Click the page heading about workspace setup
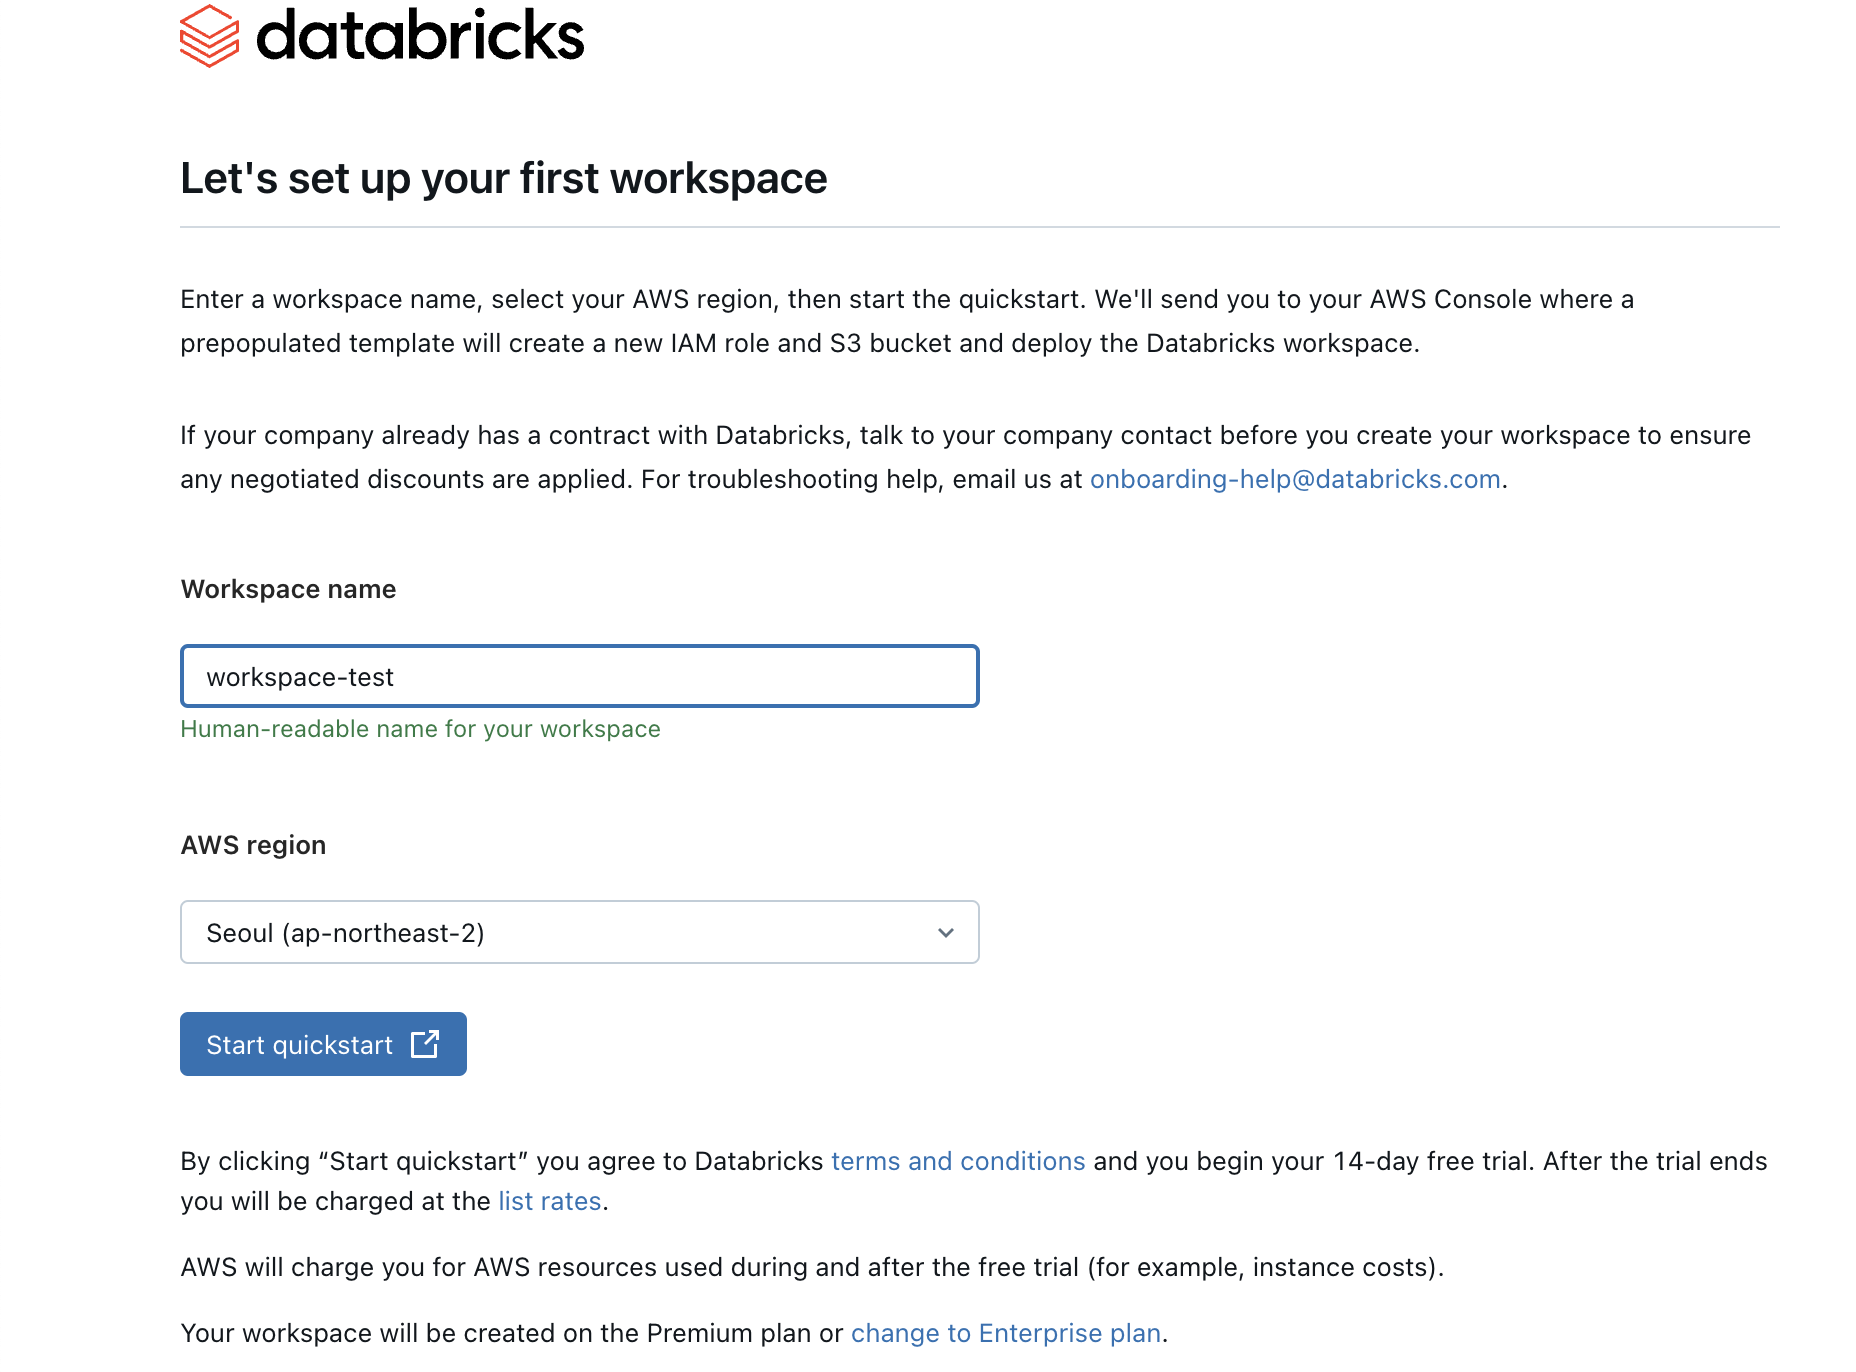The height and width of the screenshot is (1372, 1856). [x=503, y=178]
